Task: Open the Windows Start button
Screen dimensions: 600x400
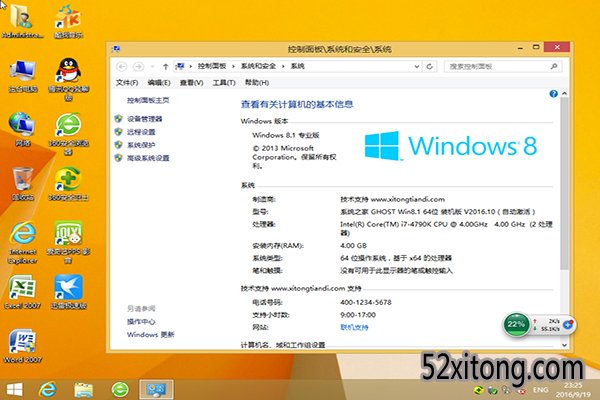Action: [15, 390]
